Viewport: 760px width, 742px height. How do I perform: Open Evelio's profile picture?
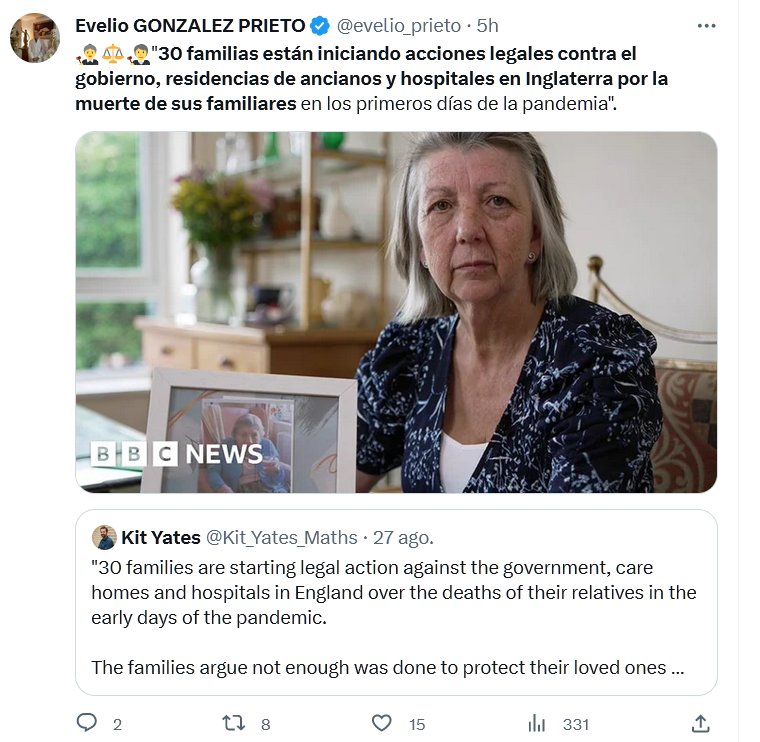coord(35,38)
